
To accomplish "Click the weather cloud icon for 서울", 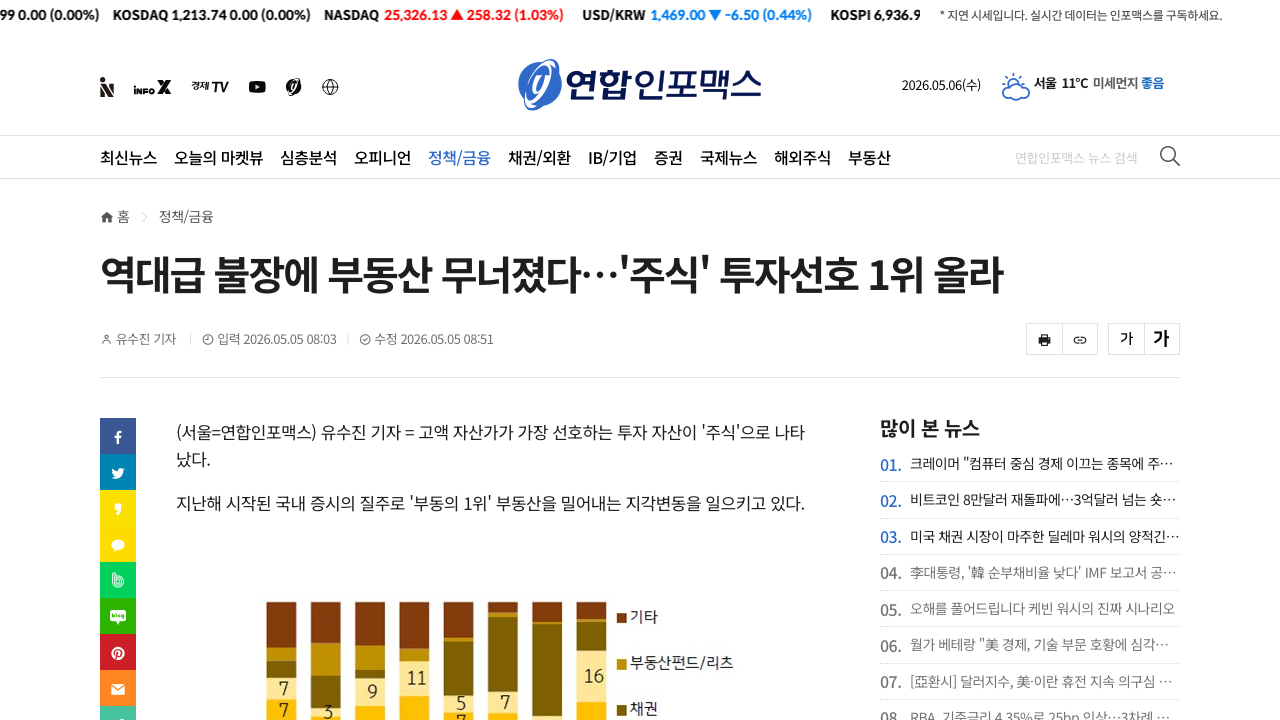I will click(1015, 86).
